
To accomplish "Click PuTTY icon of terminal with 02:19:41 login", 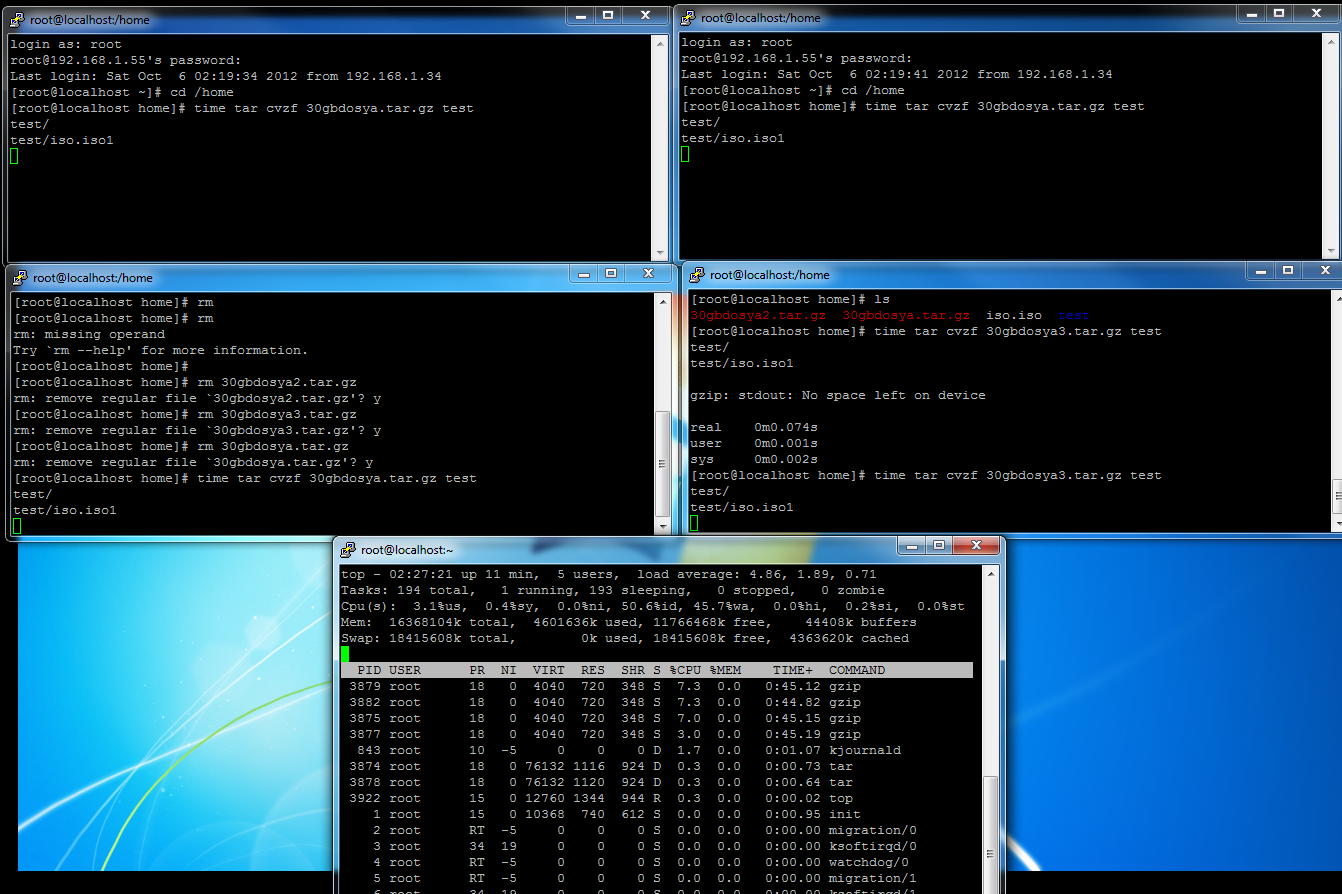I will [688, 18].
